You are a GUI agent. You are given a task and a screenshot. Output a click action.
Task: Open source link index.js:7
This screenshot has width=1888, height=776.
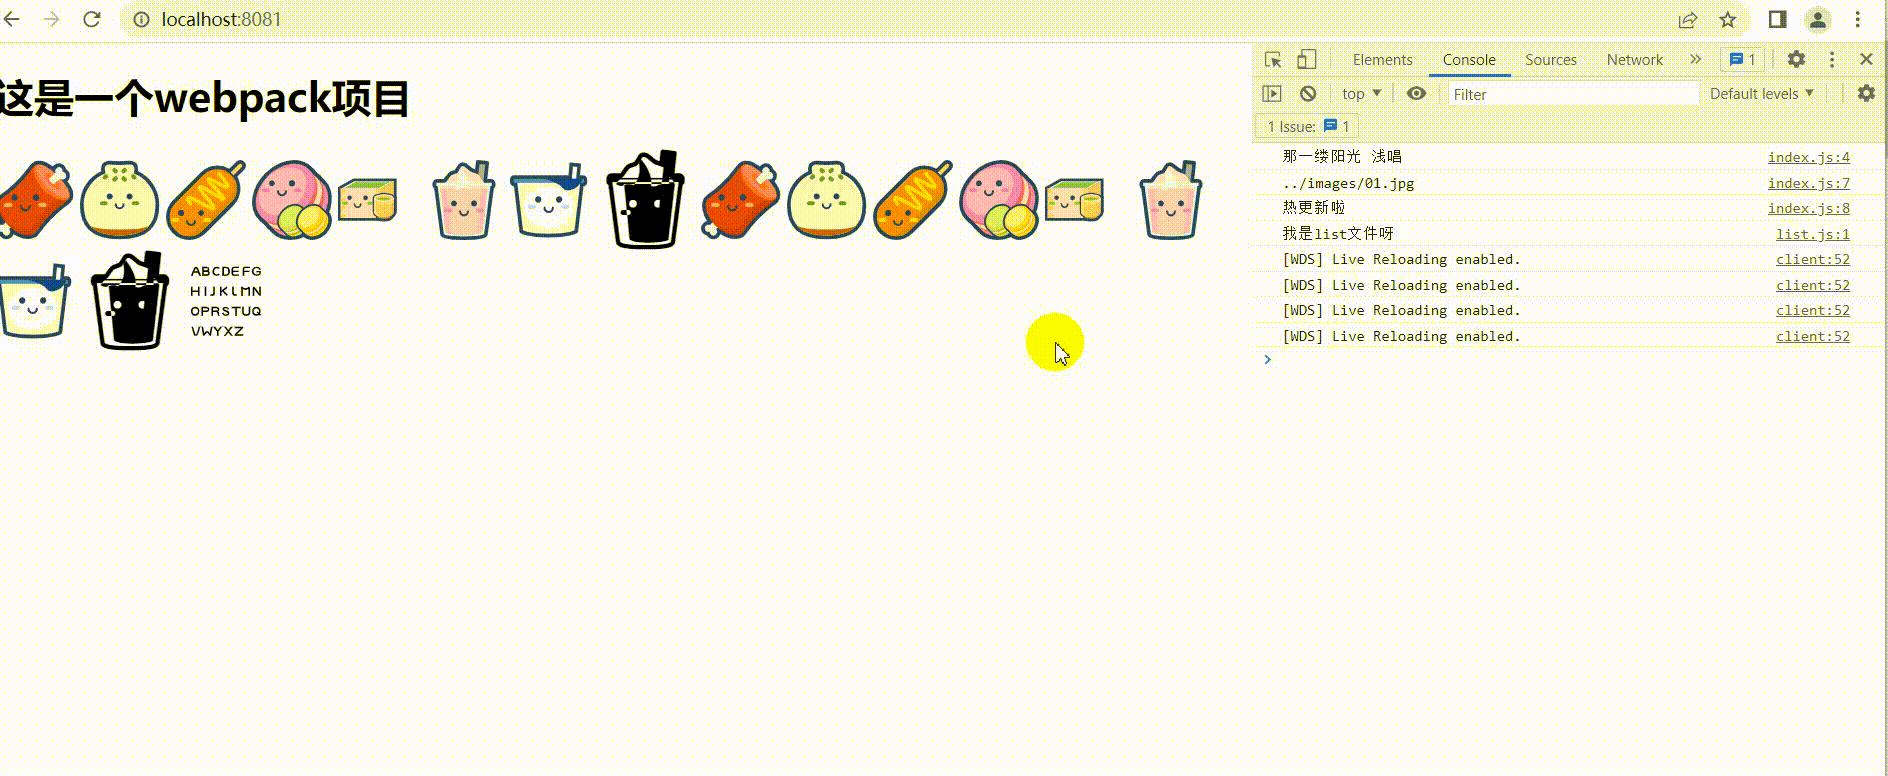click(1808, 183)
